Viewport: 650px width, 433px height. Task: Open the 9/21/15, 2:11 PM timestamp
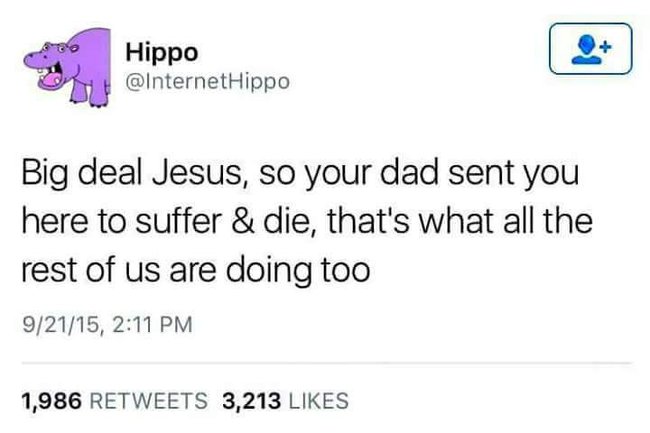tap(107, 324)
